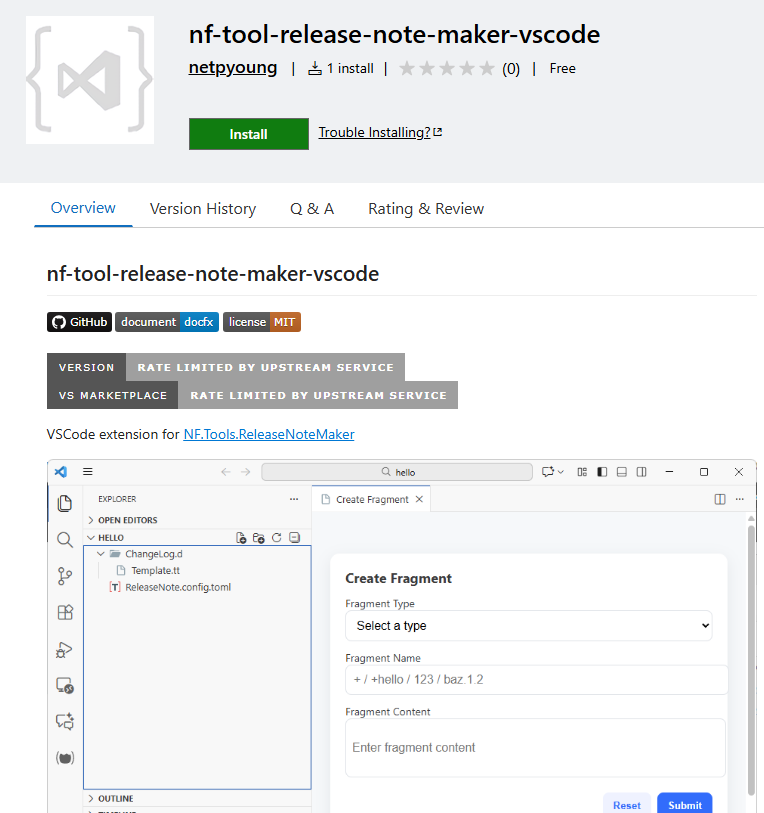Click the green Install button
Image resolution: width=764 pixels, height=813 pixels.
[248, 134]
